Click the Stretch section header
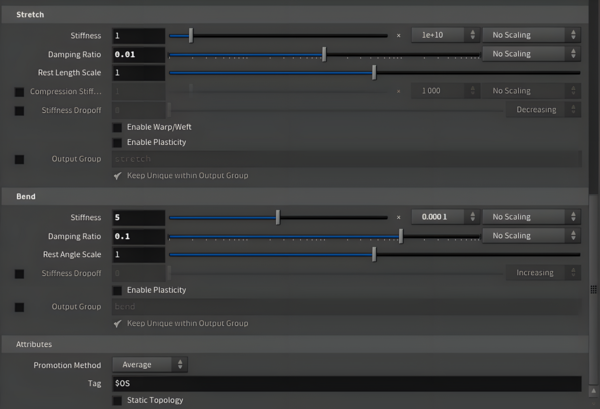Image resolution: width=600 pixels, height=409 pixels. pyautogui.click(x=295, y=15)
